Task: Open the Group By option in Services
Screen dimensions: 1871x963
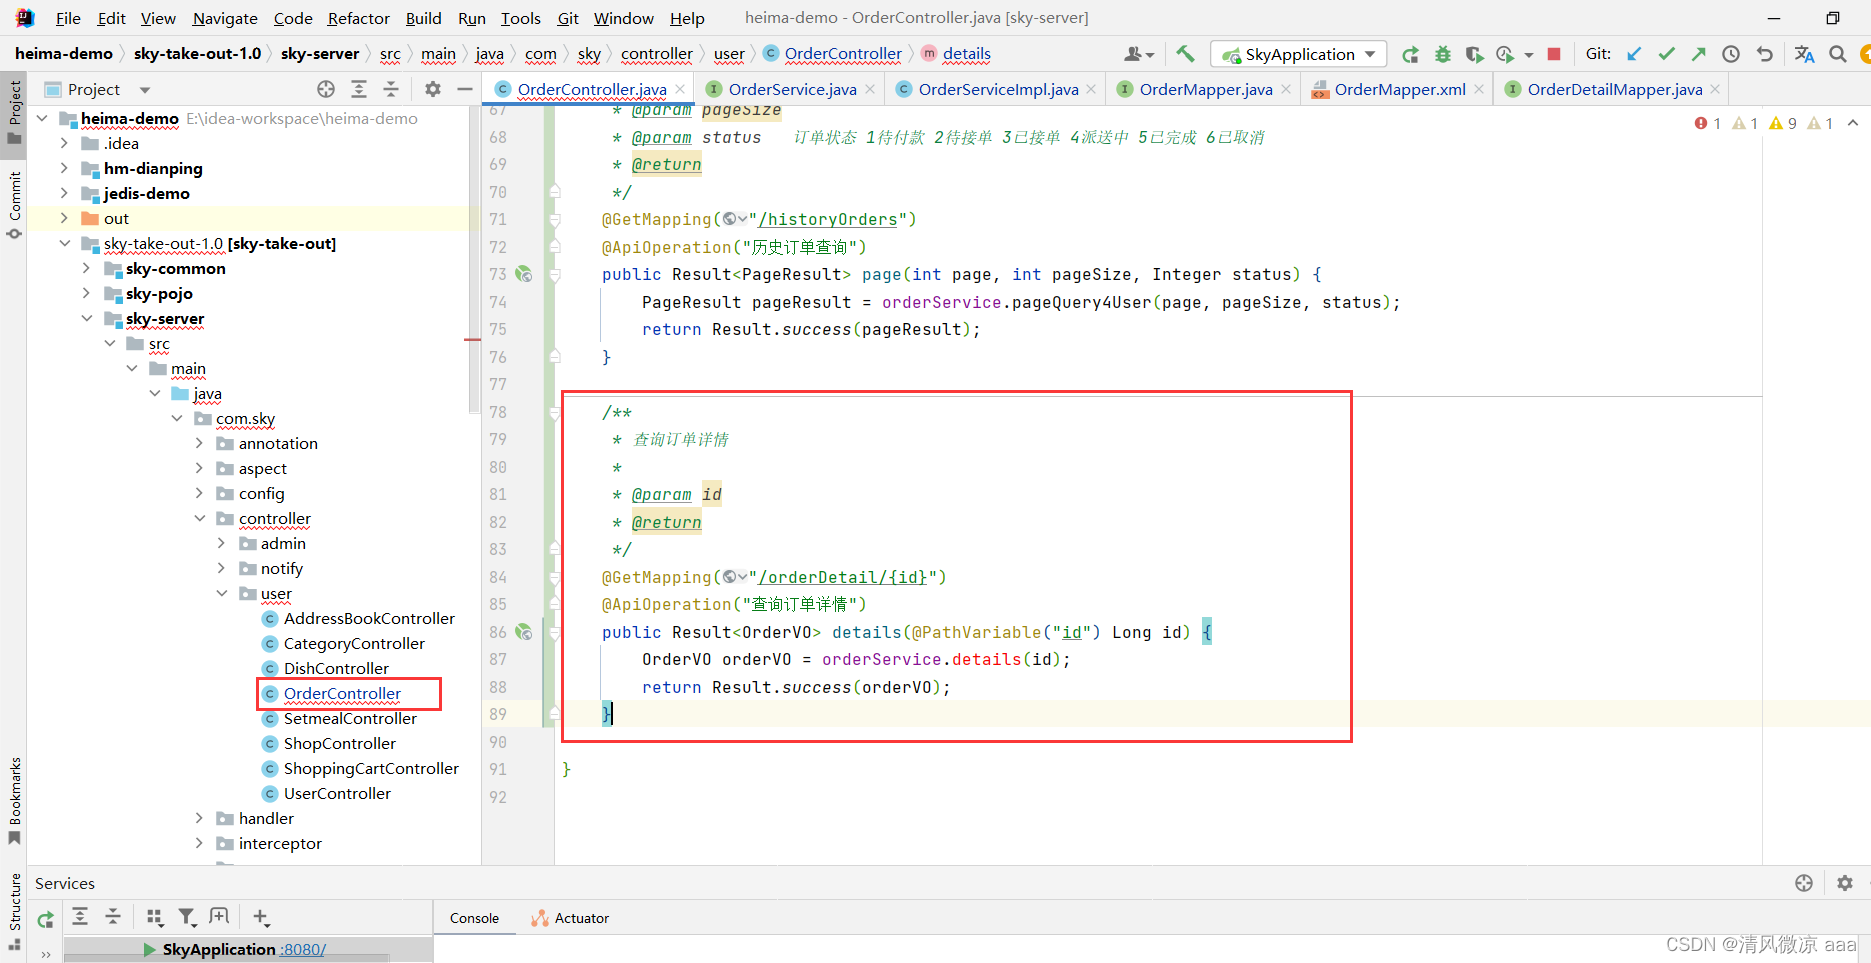Action: click(154, 916)
